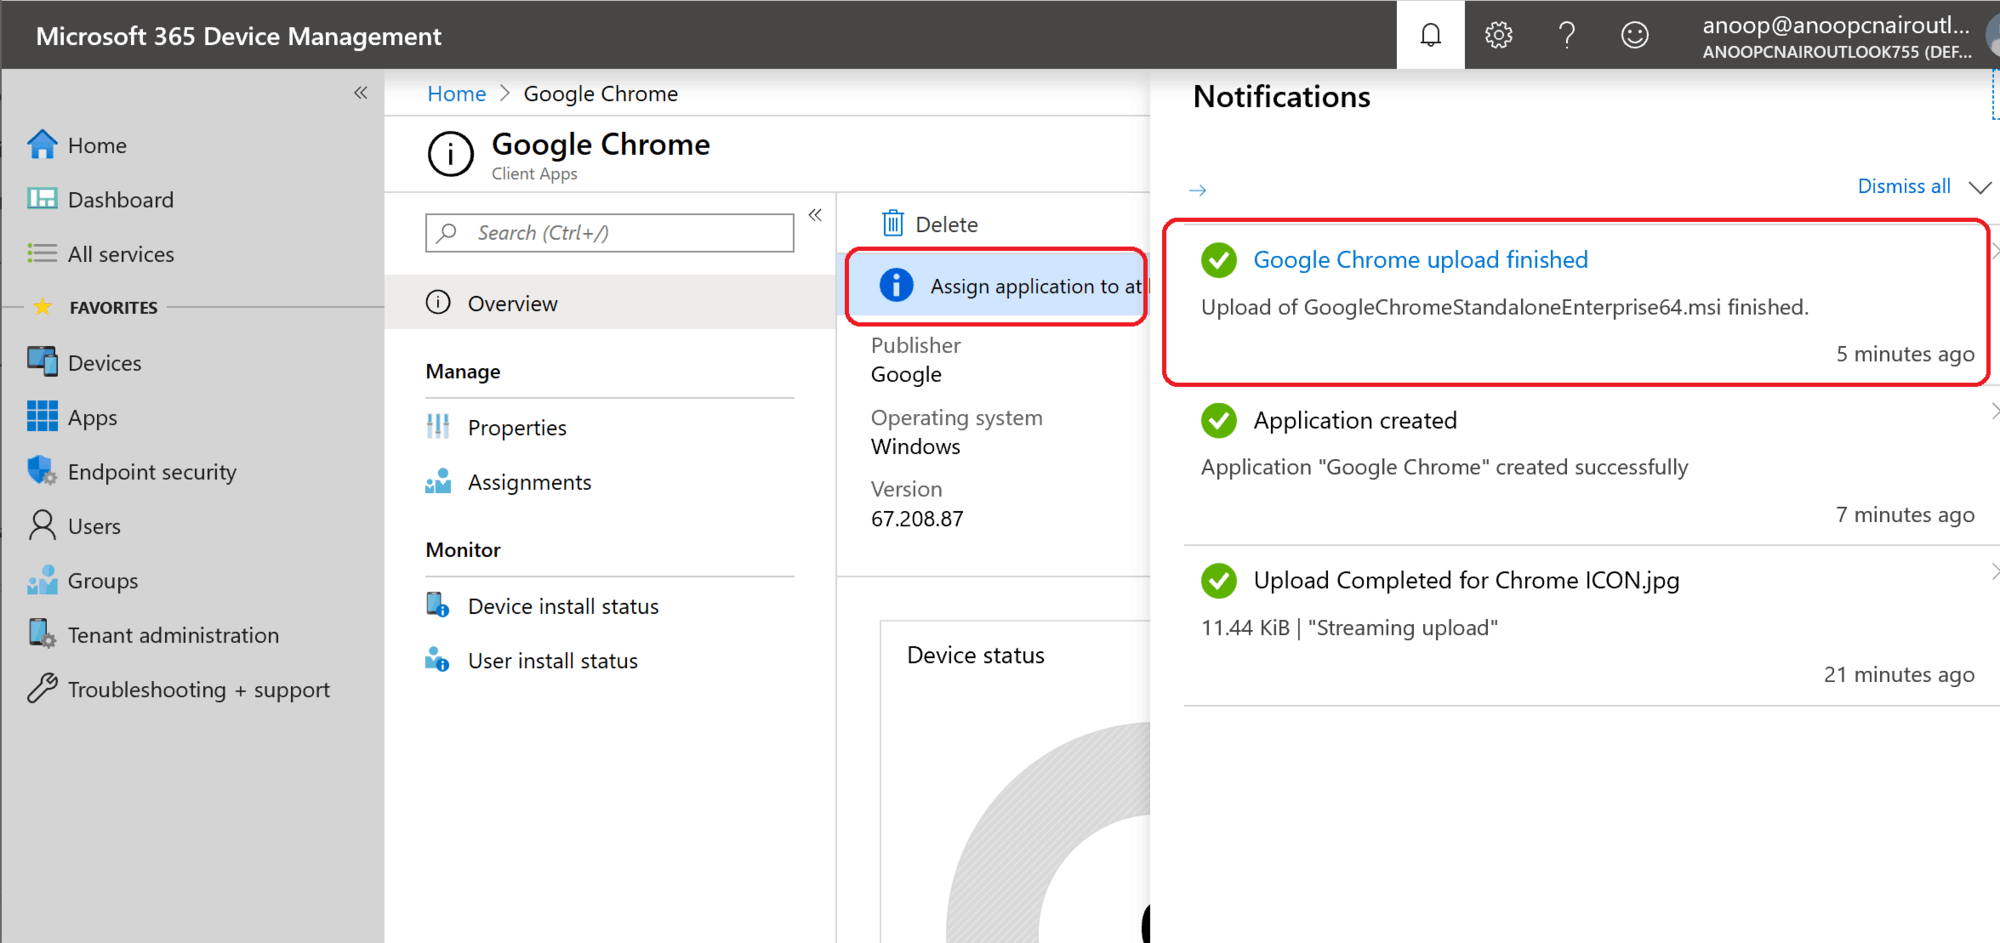This screenshot has width=2000, height=943.
Task: Click the Google Chrome info circle icon
Action: coord(450,154)
